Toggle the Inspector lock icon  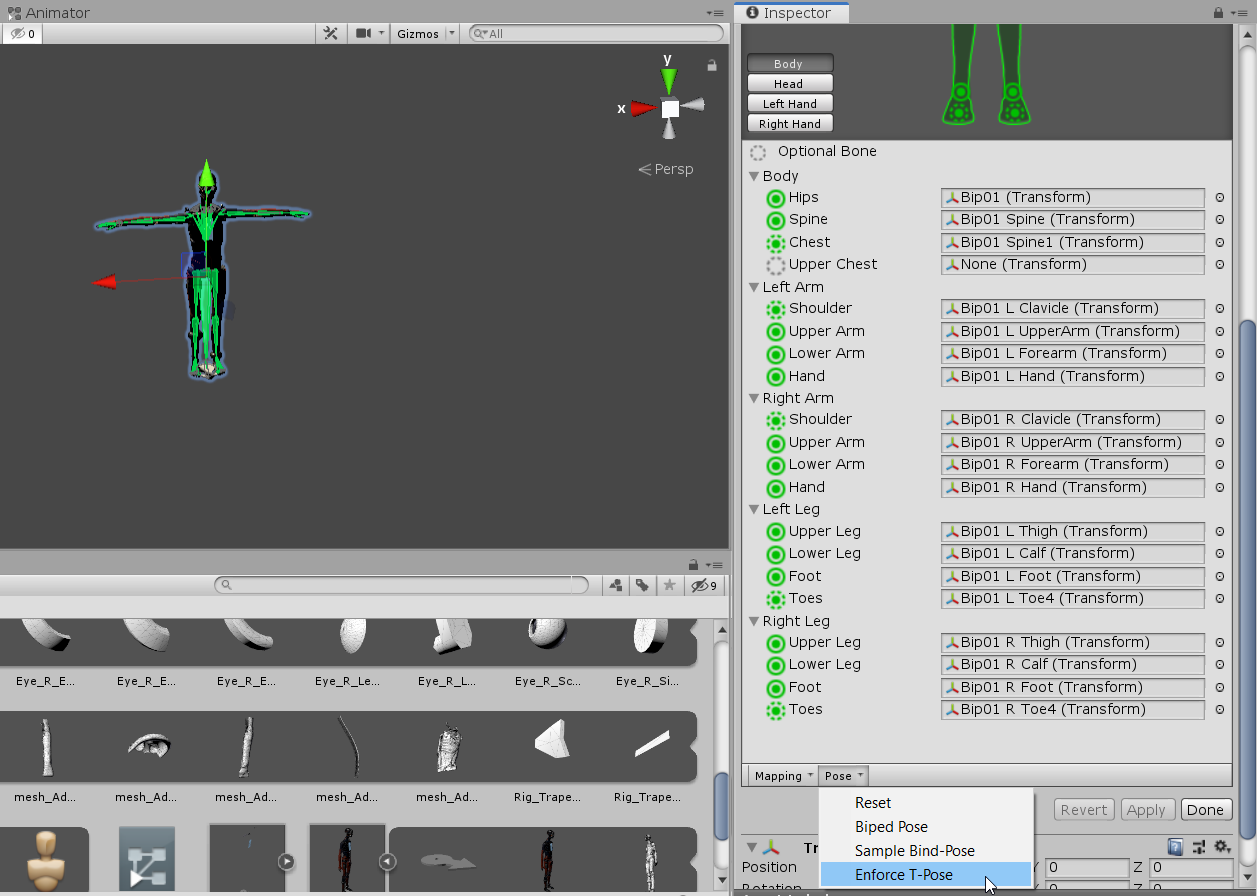pos(1218,13)
